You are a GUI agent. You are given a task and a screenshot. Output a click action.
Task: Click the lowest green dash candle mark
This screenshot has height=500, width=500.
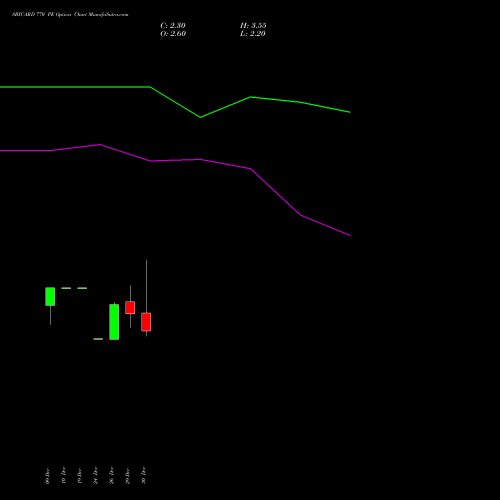pyautogui.click(x=98, y=339)
